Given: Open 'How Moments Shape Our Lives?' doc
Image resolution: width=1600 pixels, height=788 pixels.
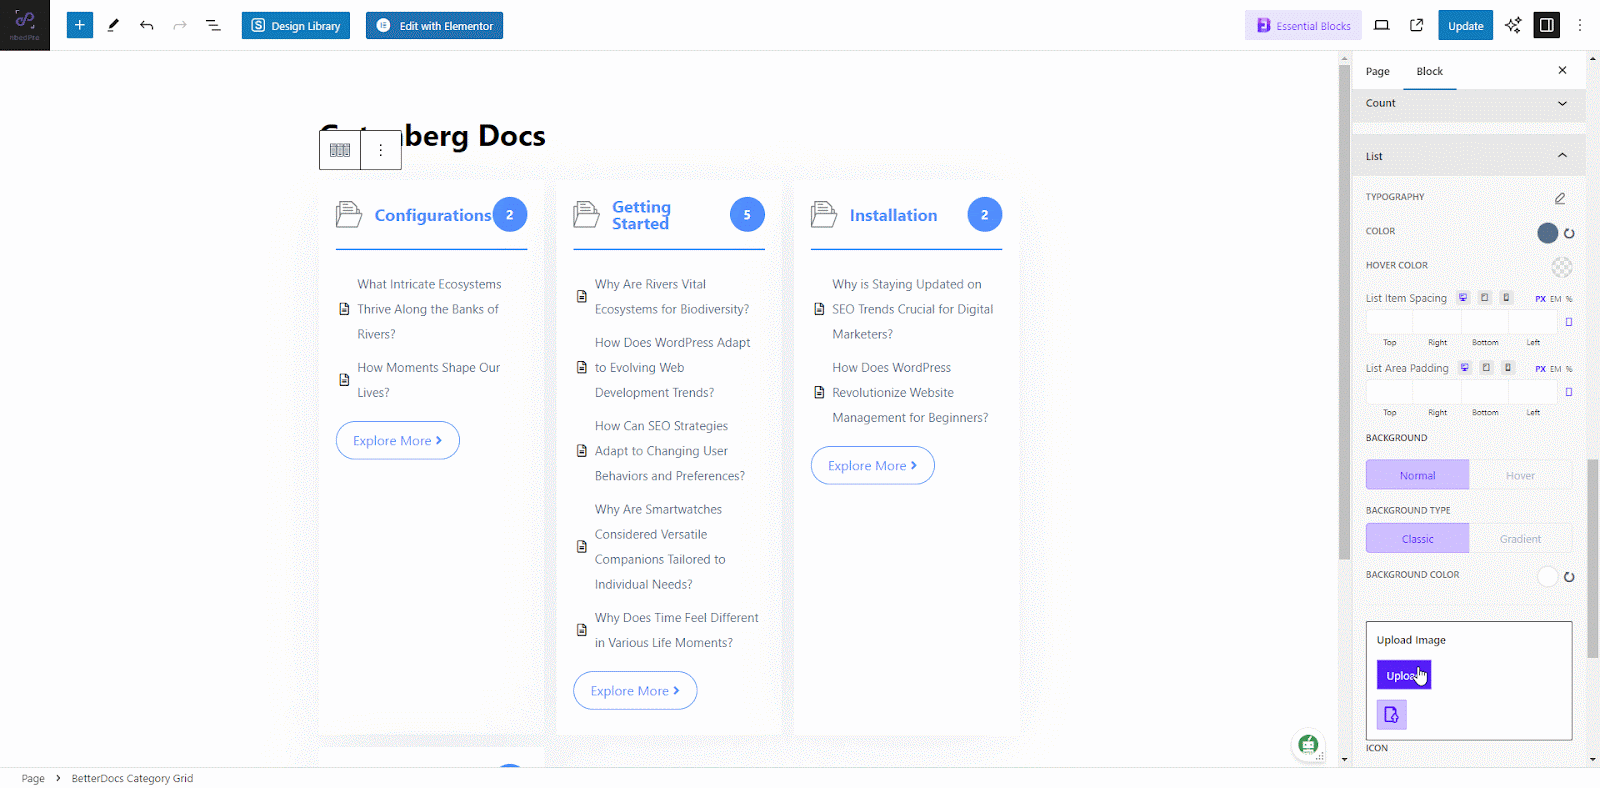Looking at the screenshot, I should [x=429, y=380].
